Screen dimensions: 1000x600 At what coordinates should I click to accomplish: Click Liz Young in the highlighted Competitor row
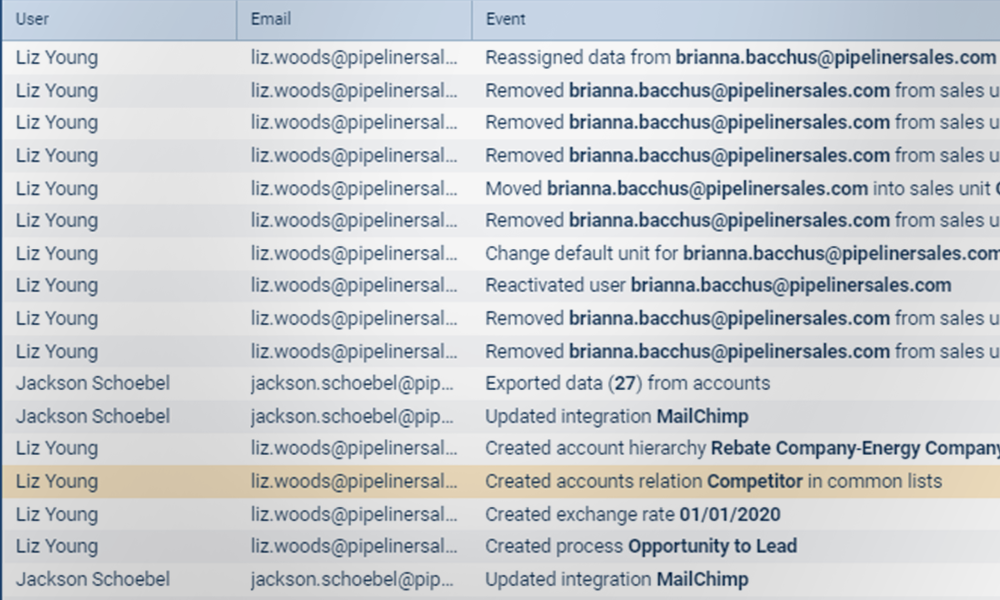click(56, 481)
